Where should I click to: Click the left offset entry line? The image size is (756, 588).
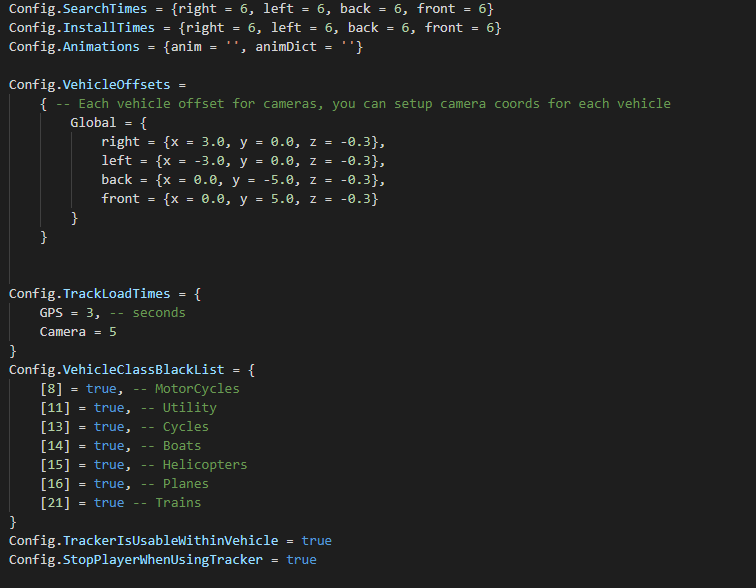coord(242,161)
